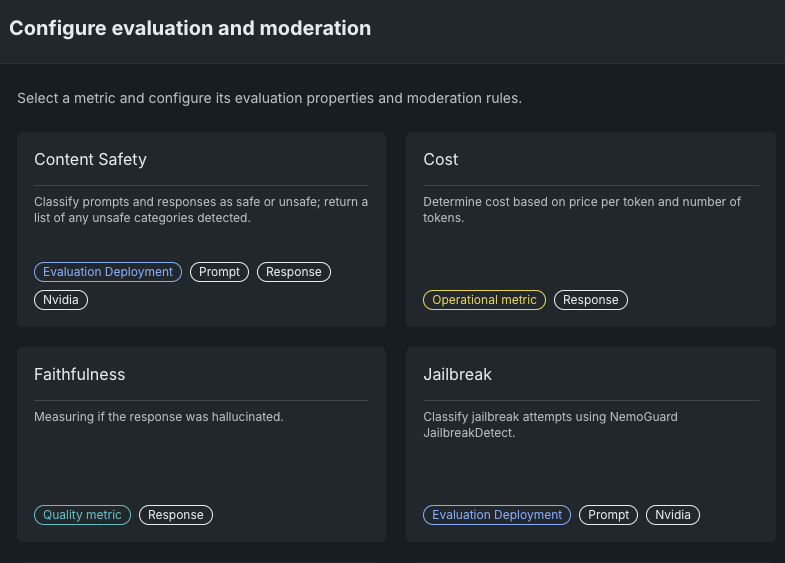785x563 pixels.
Task: Click the teal Quality metric tag
Action: click(x=82, y=515)
